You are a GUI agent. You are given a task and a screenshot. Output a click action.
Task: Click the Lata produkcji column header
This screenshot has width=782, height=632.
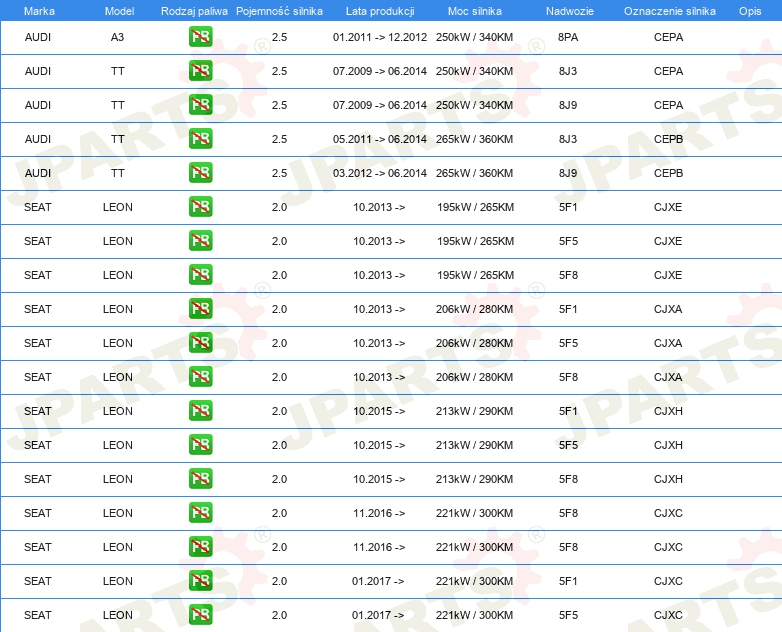pyautogui.click(x=380, y=11)
